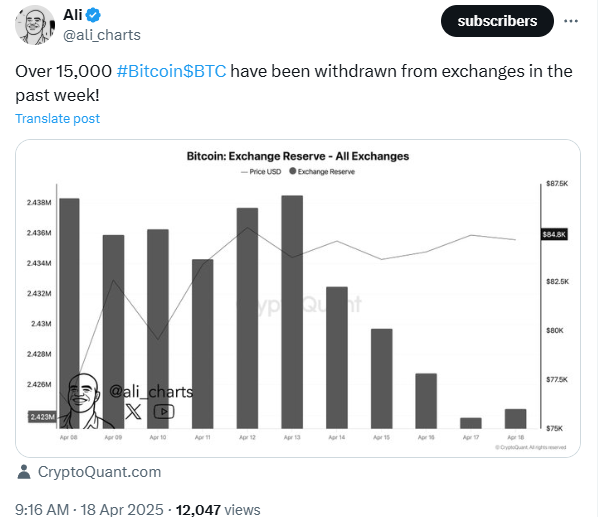
Task: Click the cartoon face watermark in chart
Action: point(82,400)
